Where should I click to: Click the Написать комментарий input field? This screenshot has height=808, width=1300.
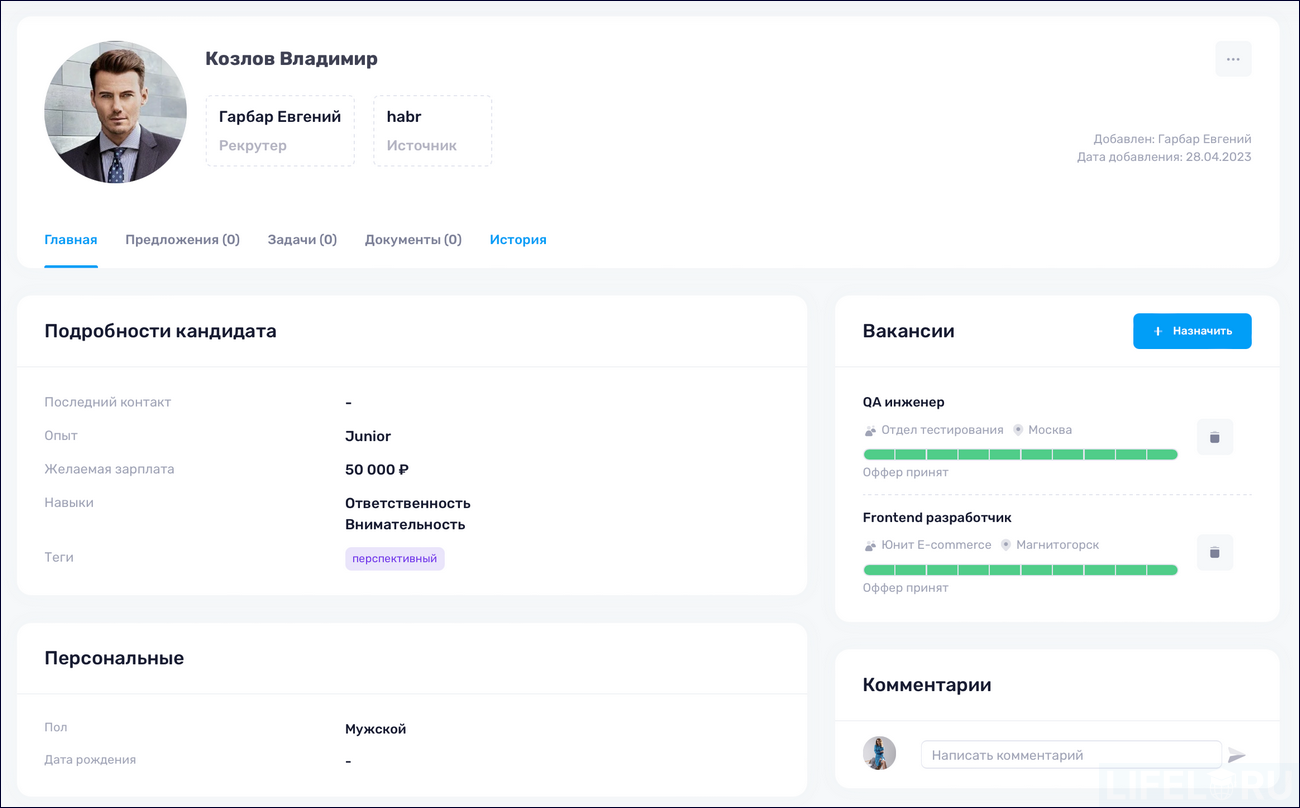(x=1070, y=755)
